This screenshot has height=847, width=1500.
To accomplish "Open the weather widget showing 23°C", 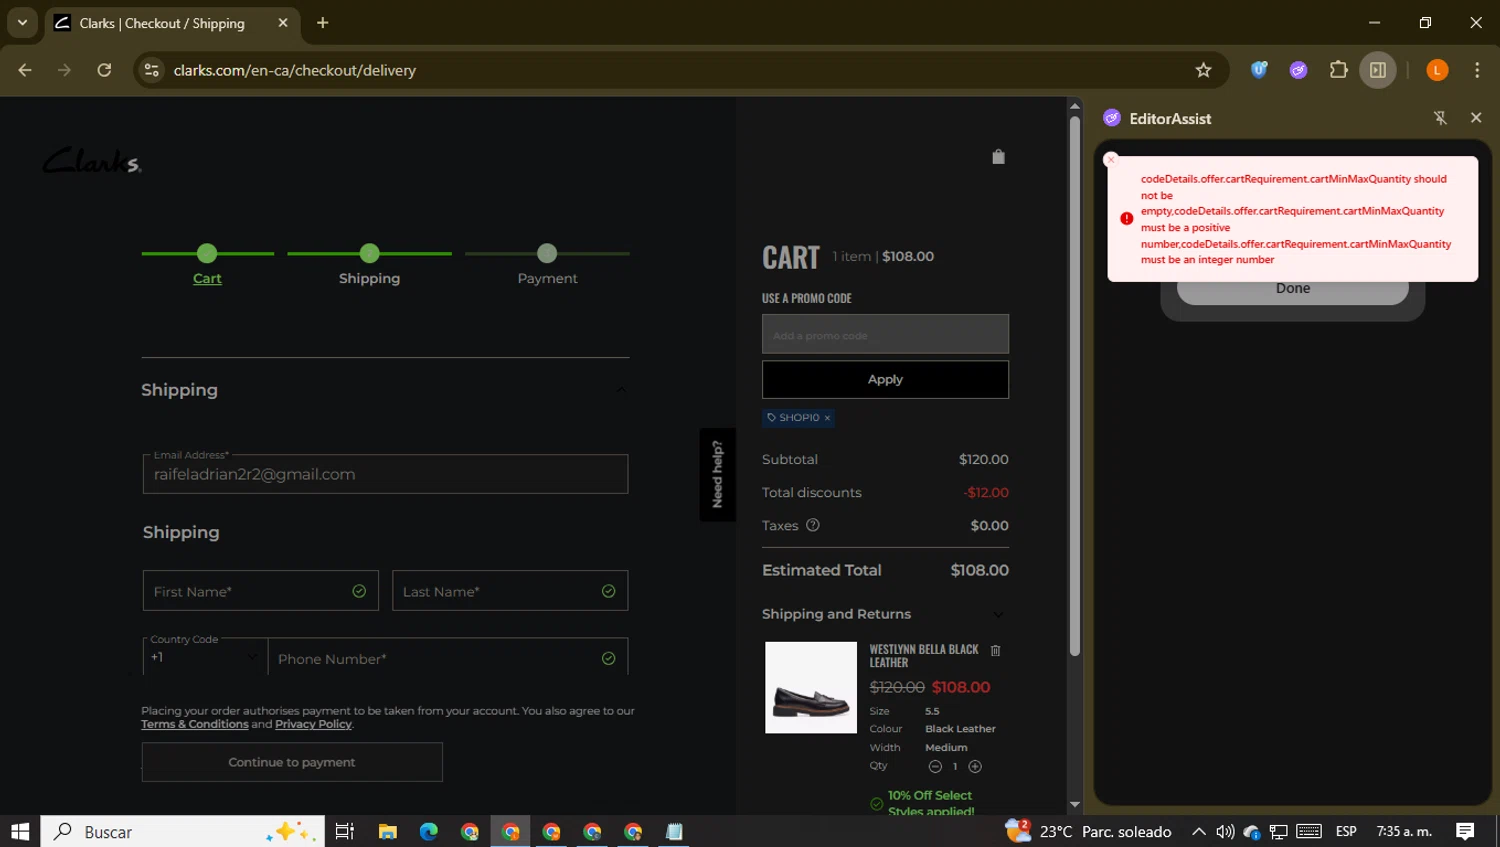I will pos(1088,831).
